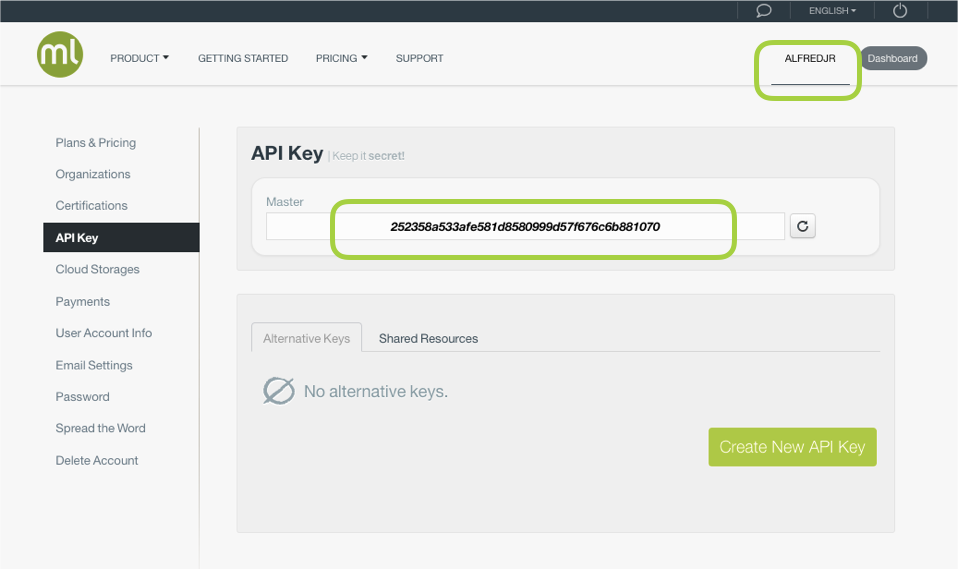Open GETTING STARTED page

[243, 58]
